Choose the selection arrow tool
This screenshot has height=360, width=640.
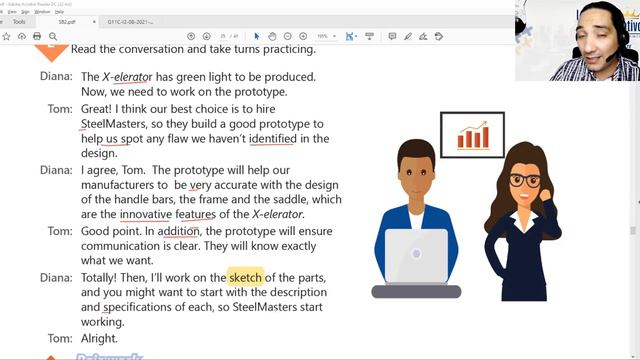256,36
